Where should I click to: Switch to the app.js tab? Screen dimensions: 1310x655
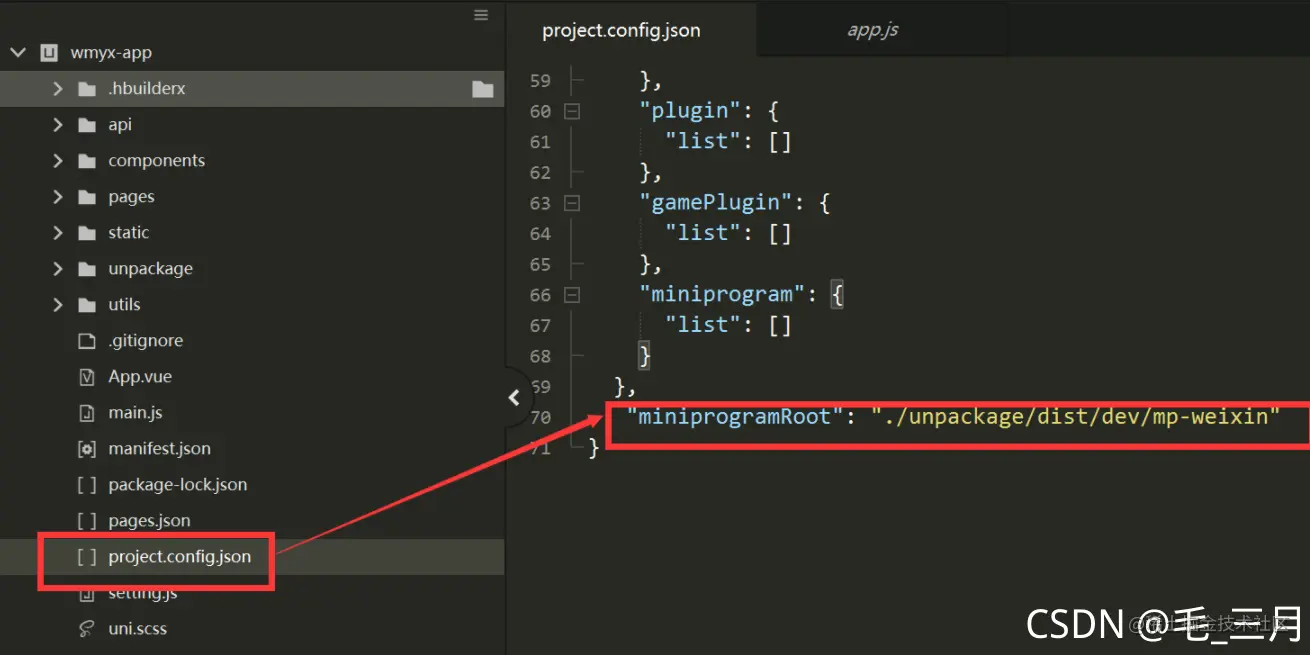(x=873, y=30)
